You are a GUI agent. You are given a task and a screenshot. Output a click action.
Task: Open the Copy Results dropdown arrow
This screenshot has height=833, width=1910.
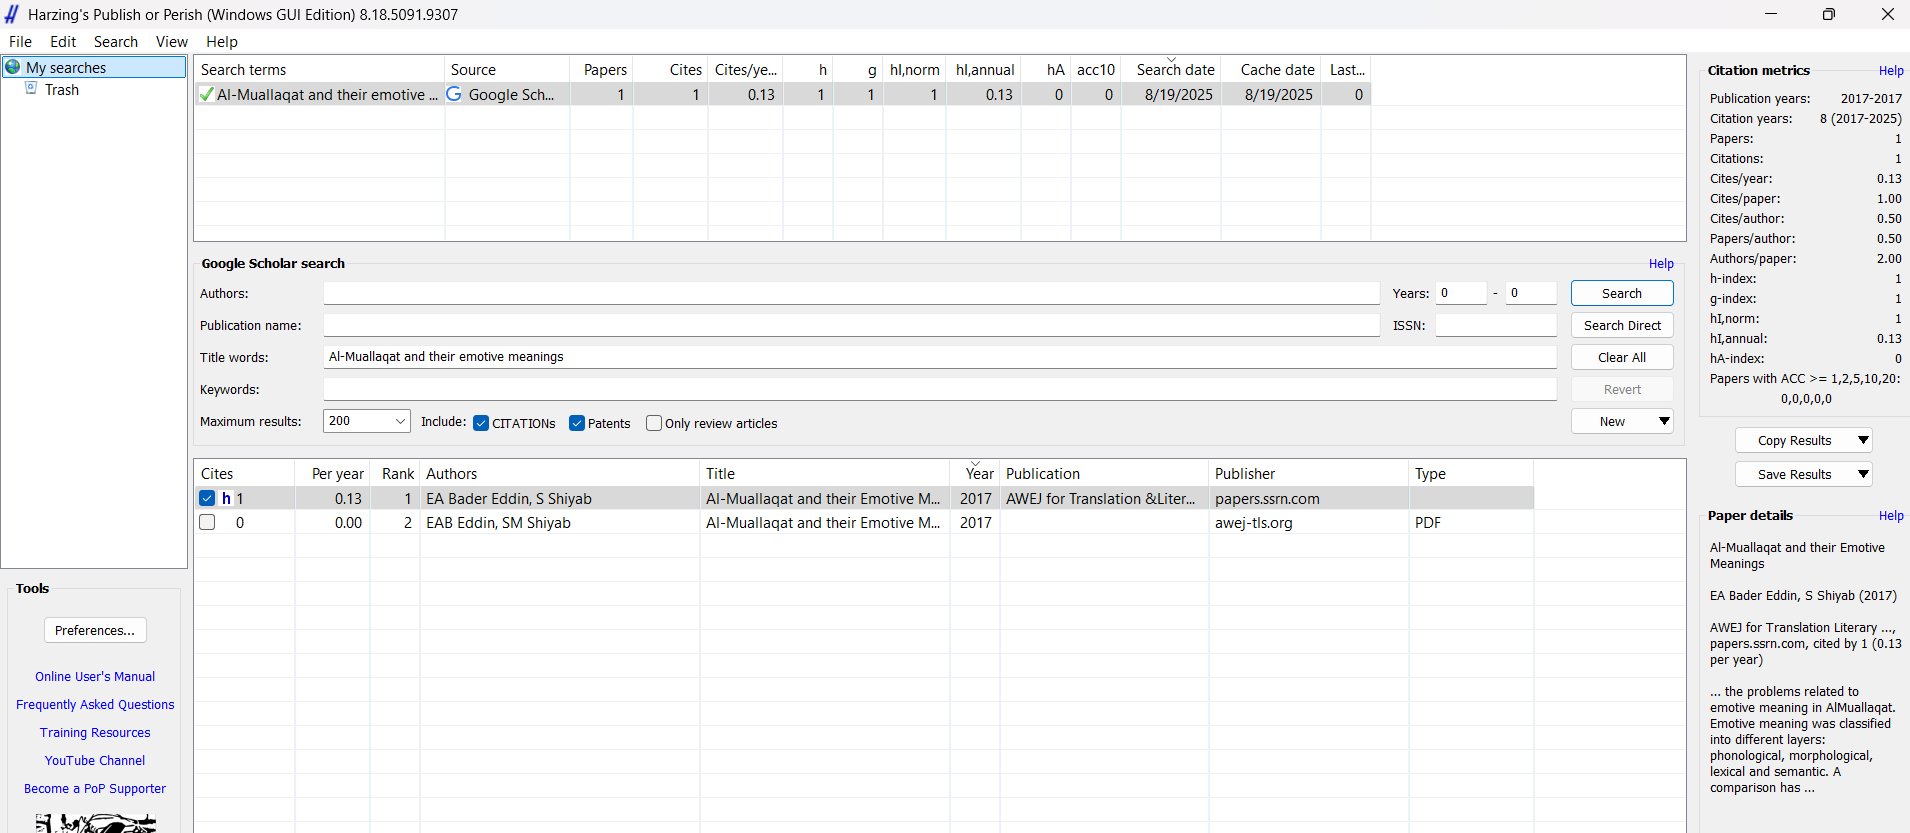(1863, 440)
